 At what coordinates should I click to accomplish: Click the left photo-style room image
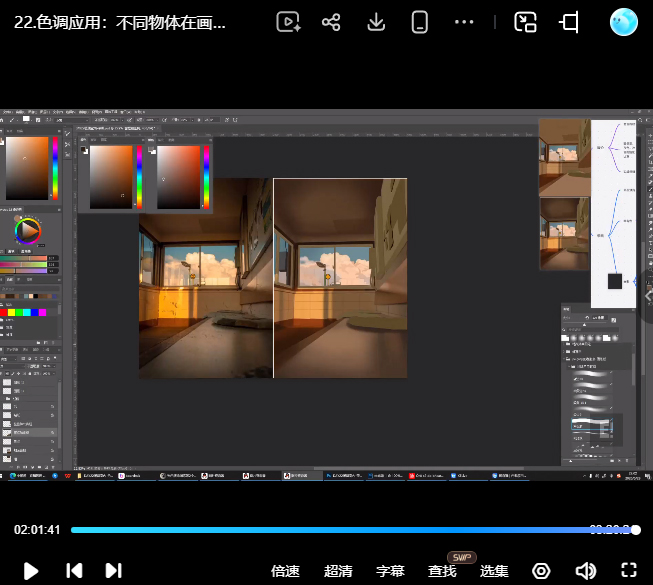[206, 278]
